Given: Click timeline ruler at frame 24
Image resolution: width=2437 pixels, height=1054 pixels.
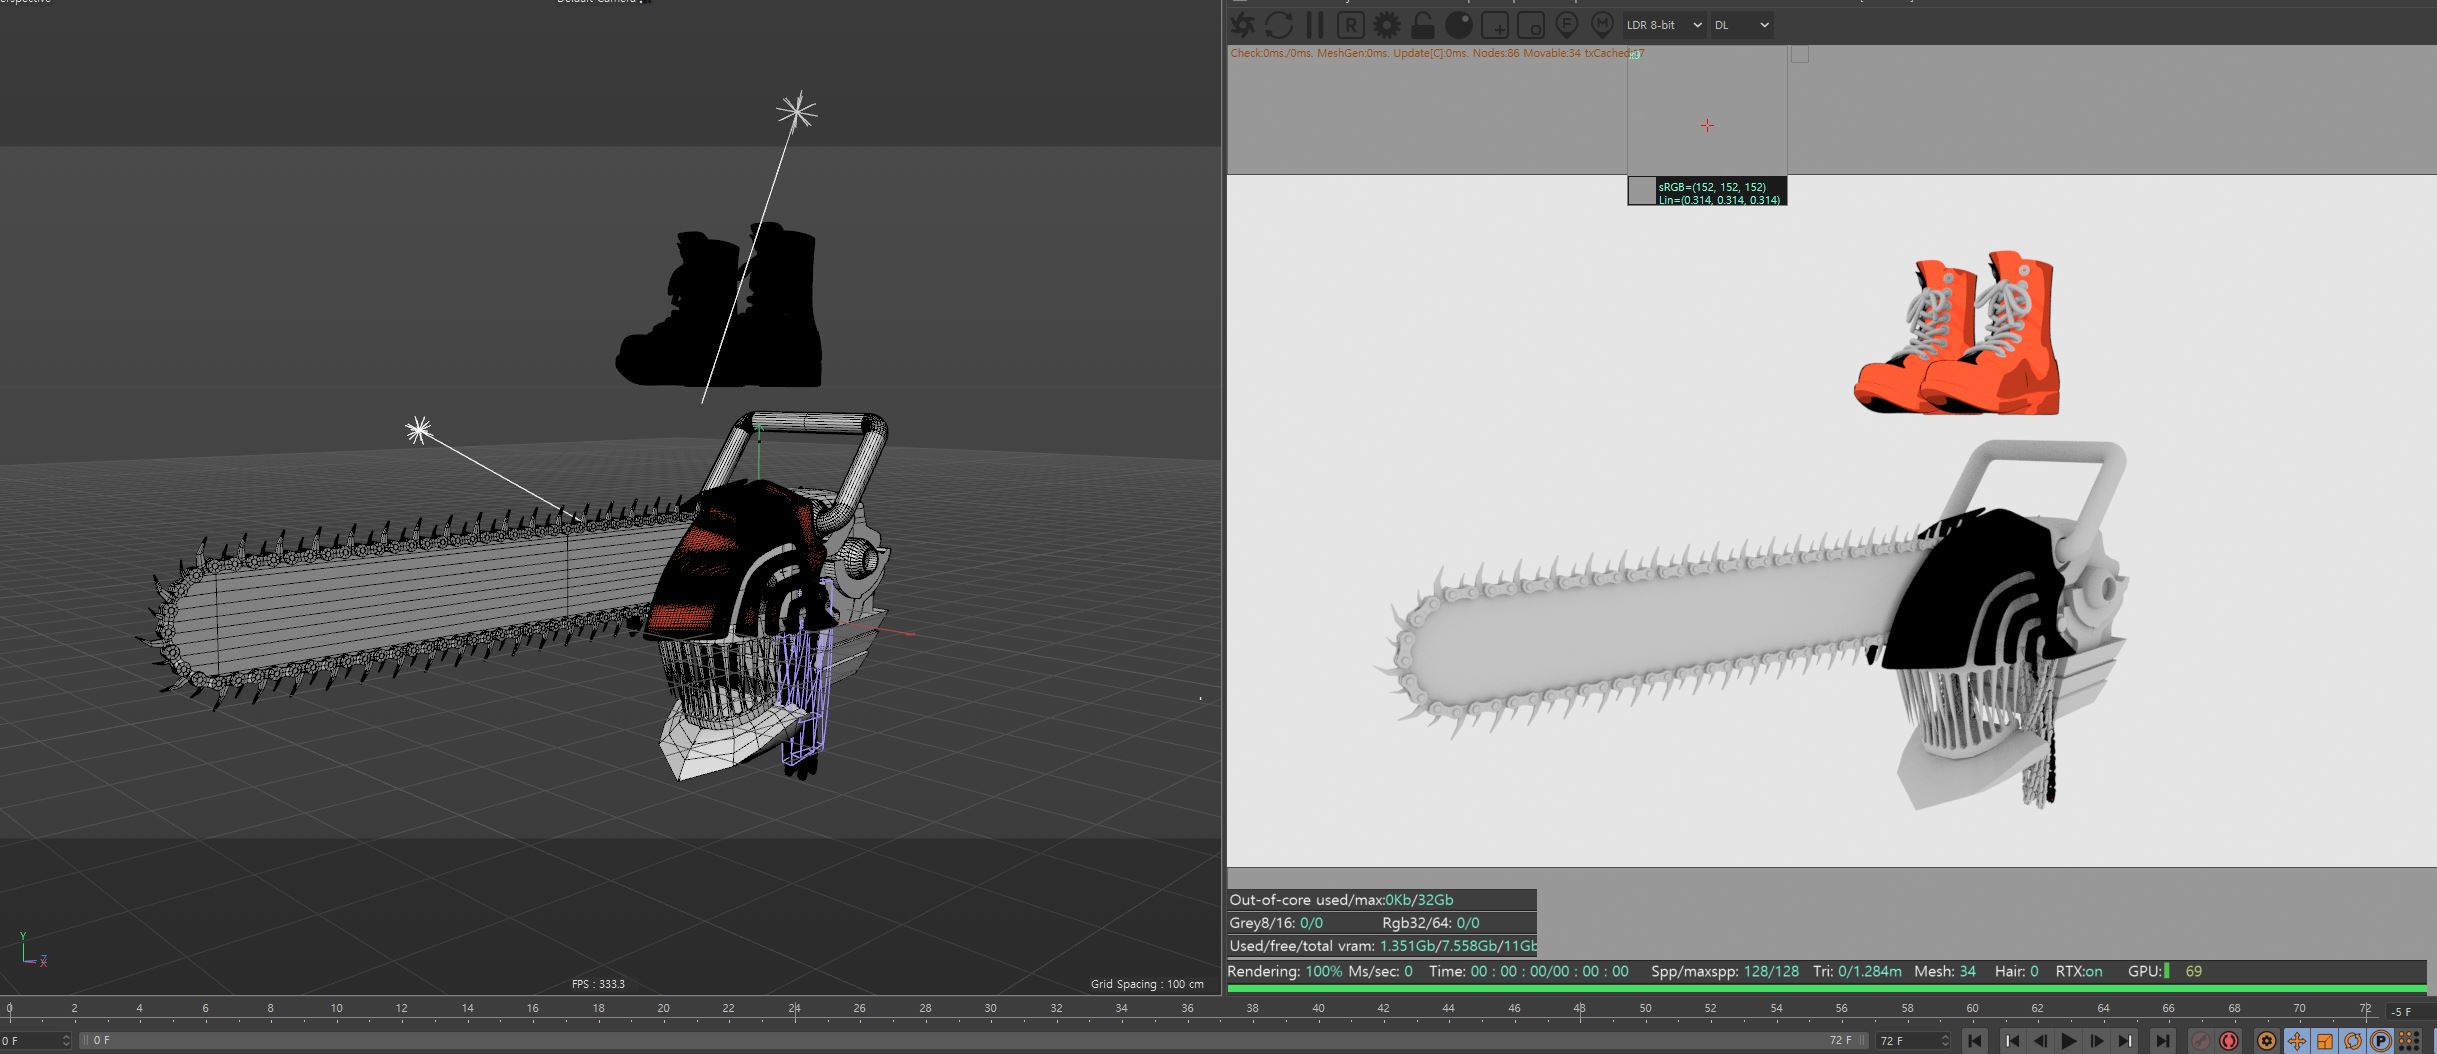Looking at the screenshot, I should [x=794, y=1011].
